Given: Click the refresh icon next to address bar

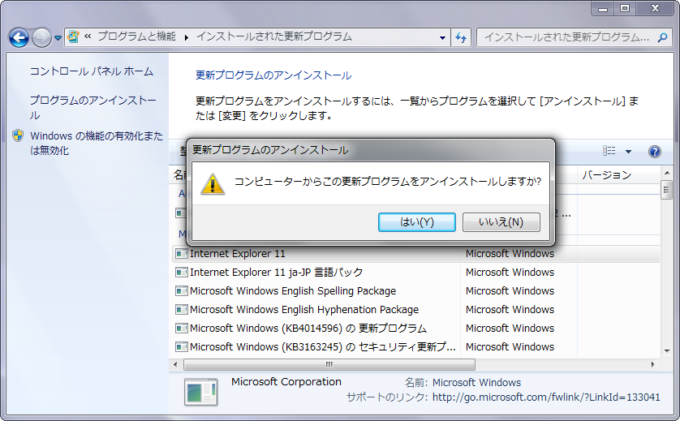Looking at the screenshot, I should [x=462, y=37].
